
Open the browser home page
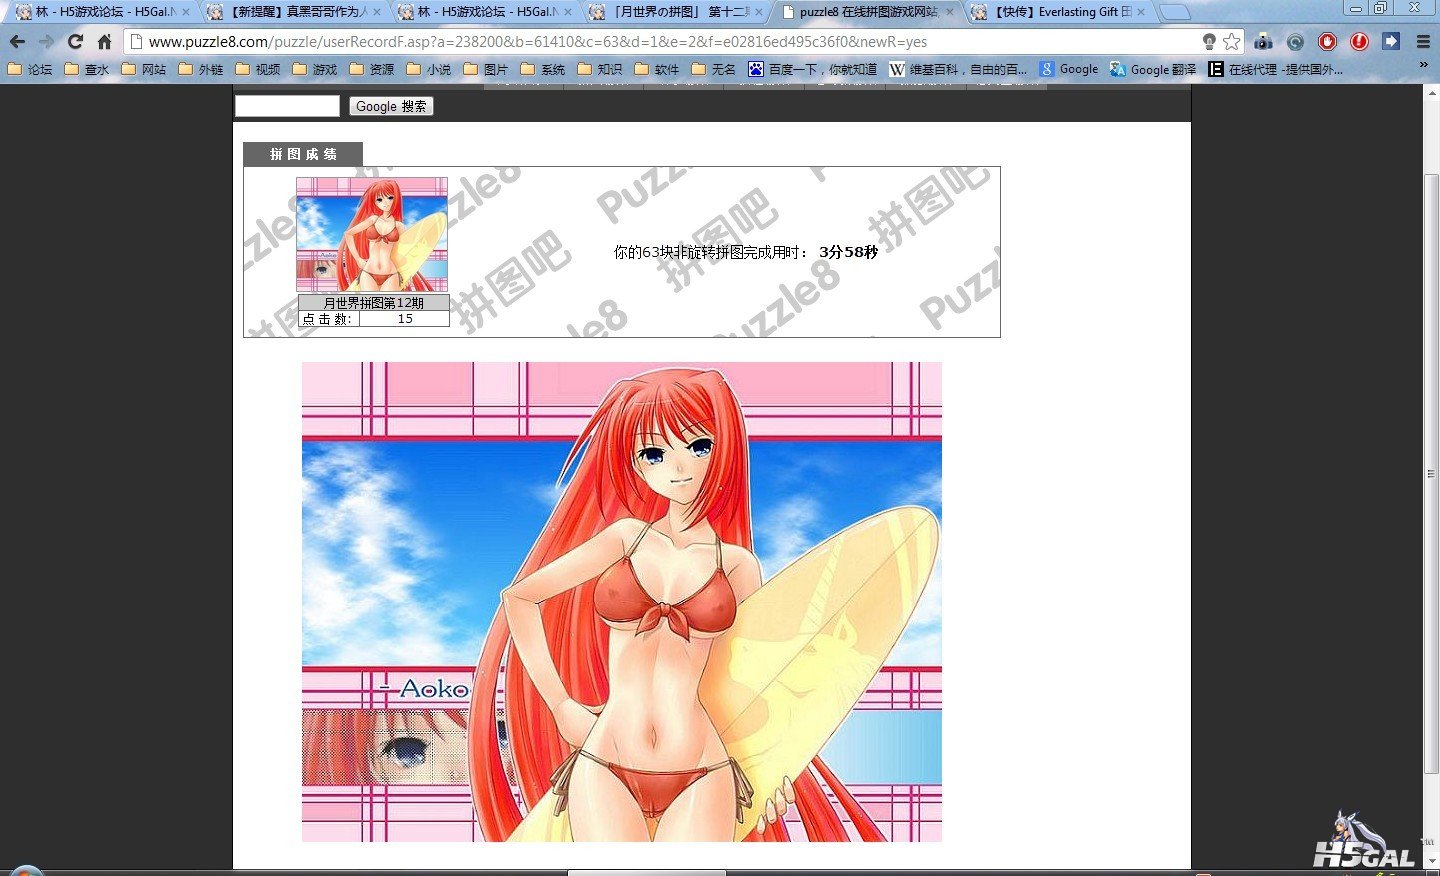pyautogui.click(x=104, y=42)
